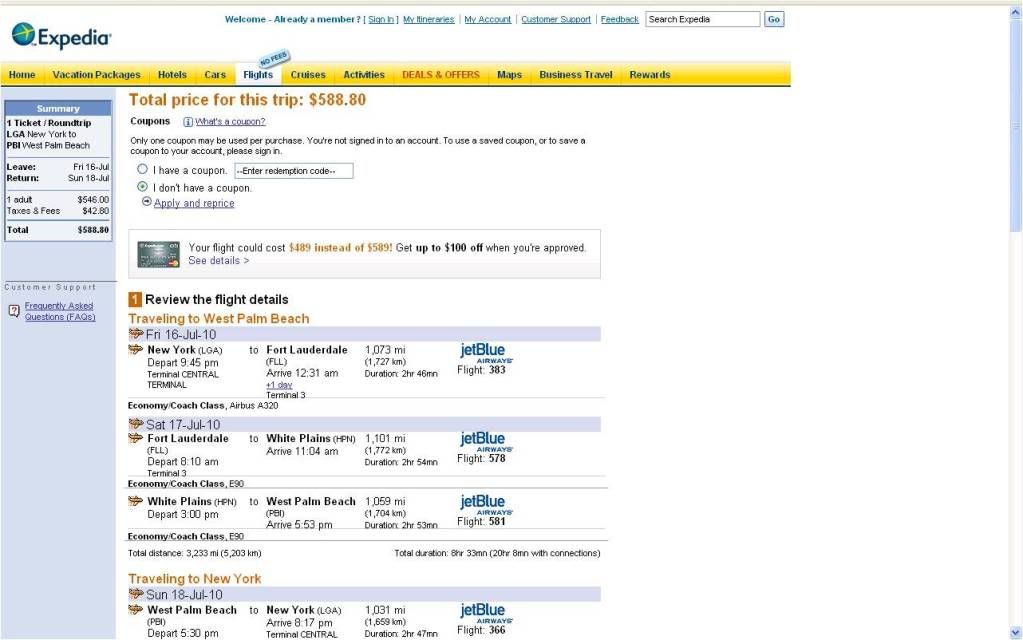Open My Itineraries link
The width and height of the screenshot is (1023, 640).
tap(429, 20)
